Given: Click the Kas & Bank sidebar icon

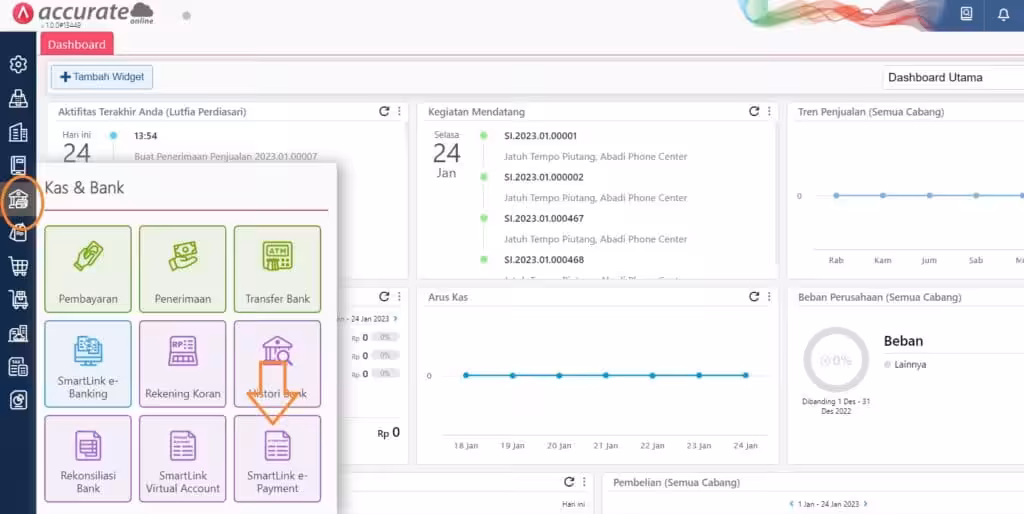Looking at the screenshot, I should click(18, 200).
